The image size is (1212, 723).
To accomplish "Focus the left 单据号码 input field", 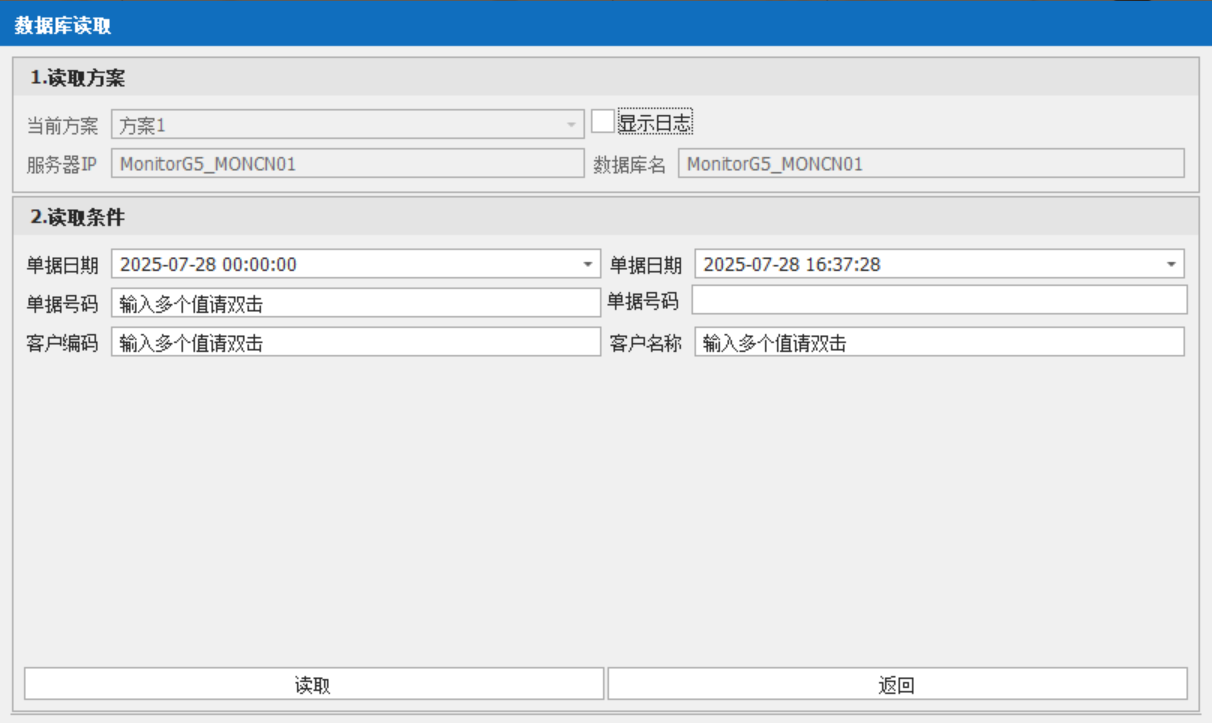I will coord(356,304).
